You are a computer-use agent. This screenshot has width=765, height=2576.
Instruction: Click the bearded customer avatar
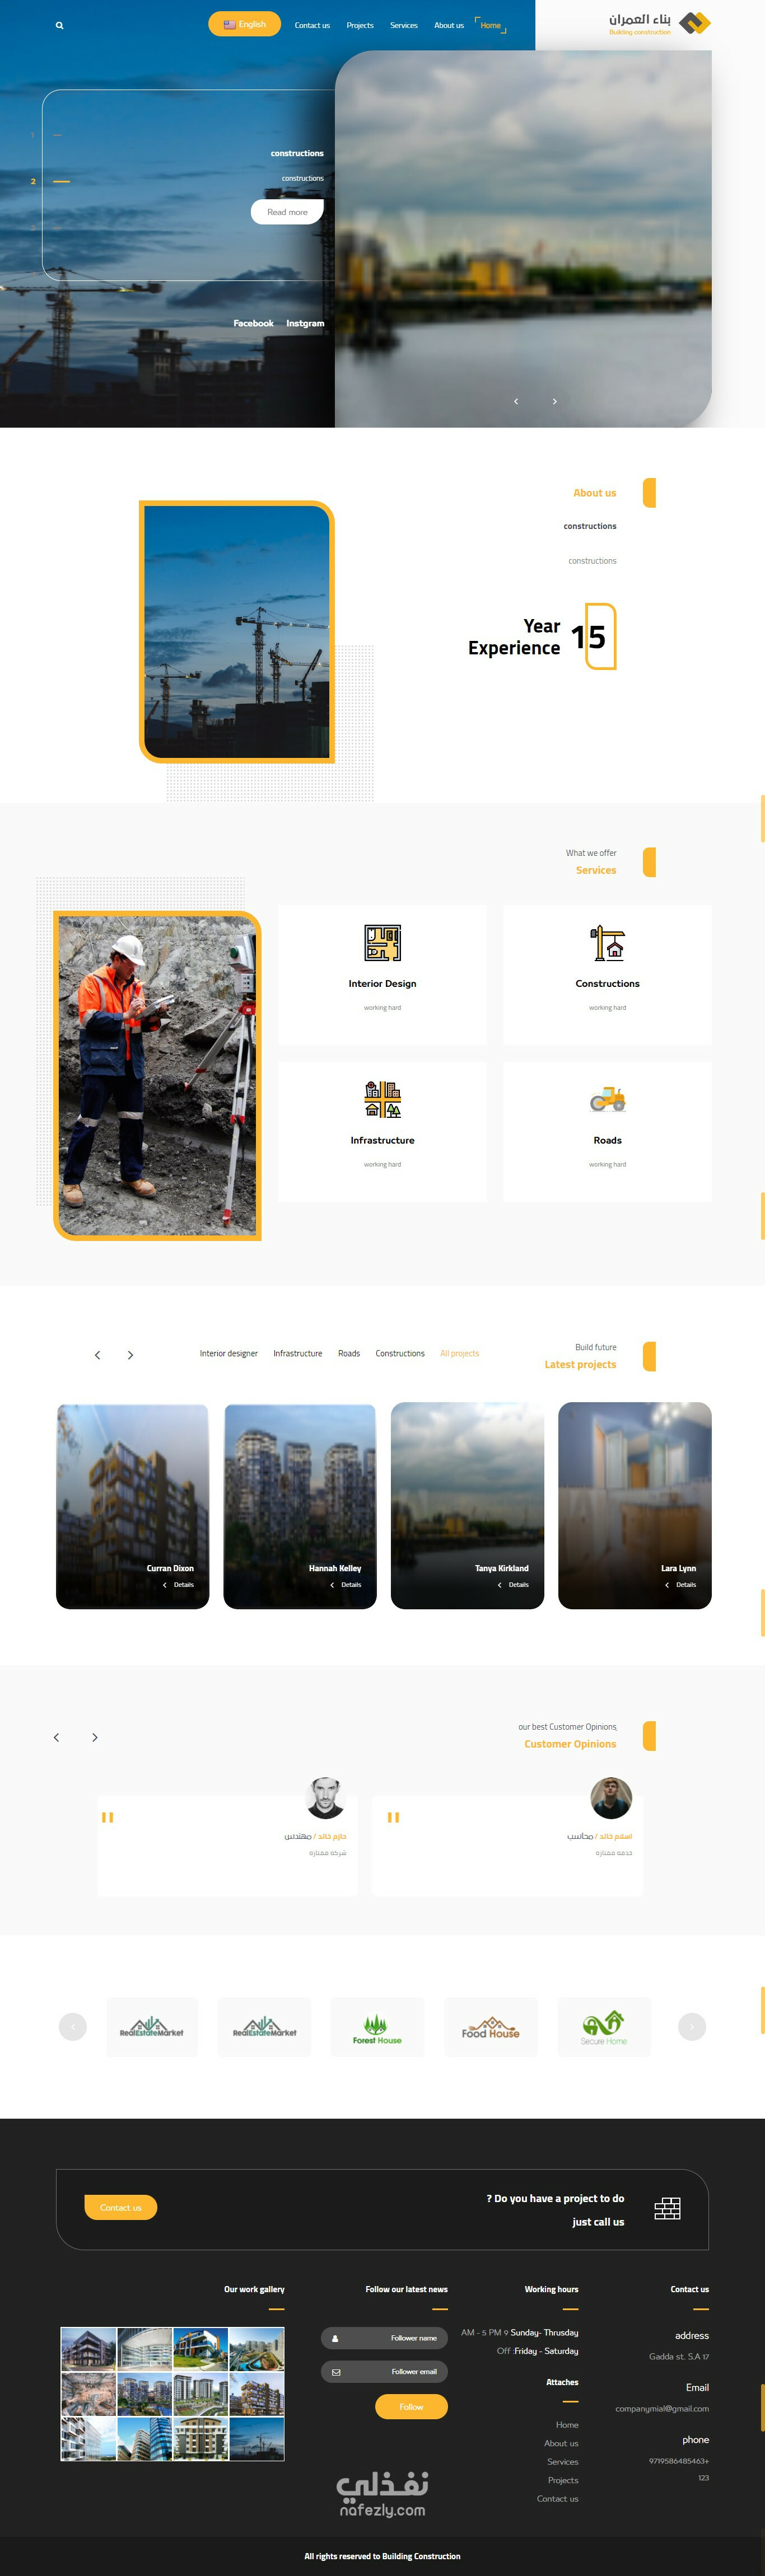[325, 1797]
